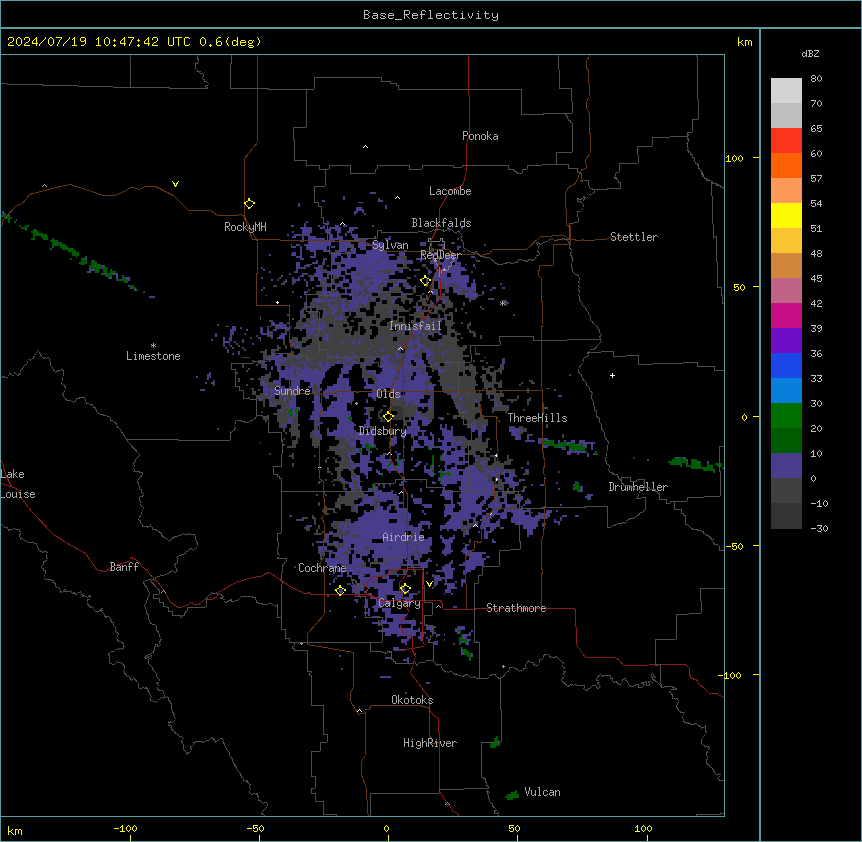Click the yellow V marker northwest of RockyMH
862x842 pixels.
click(175, 184)
